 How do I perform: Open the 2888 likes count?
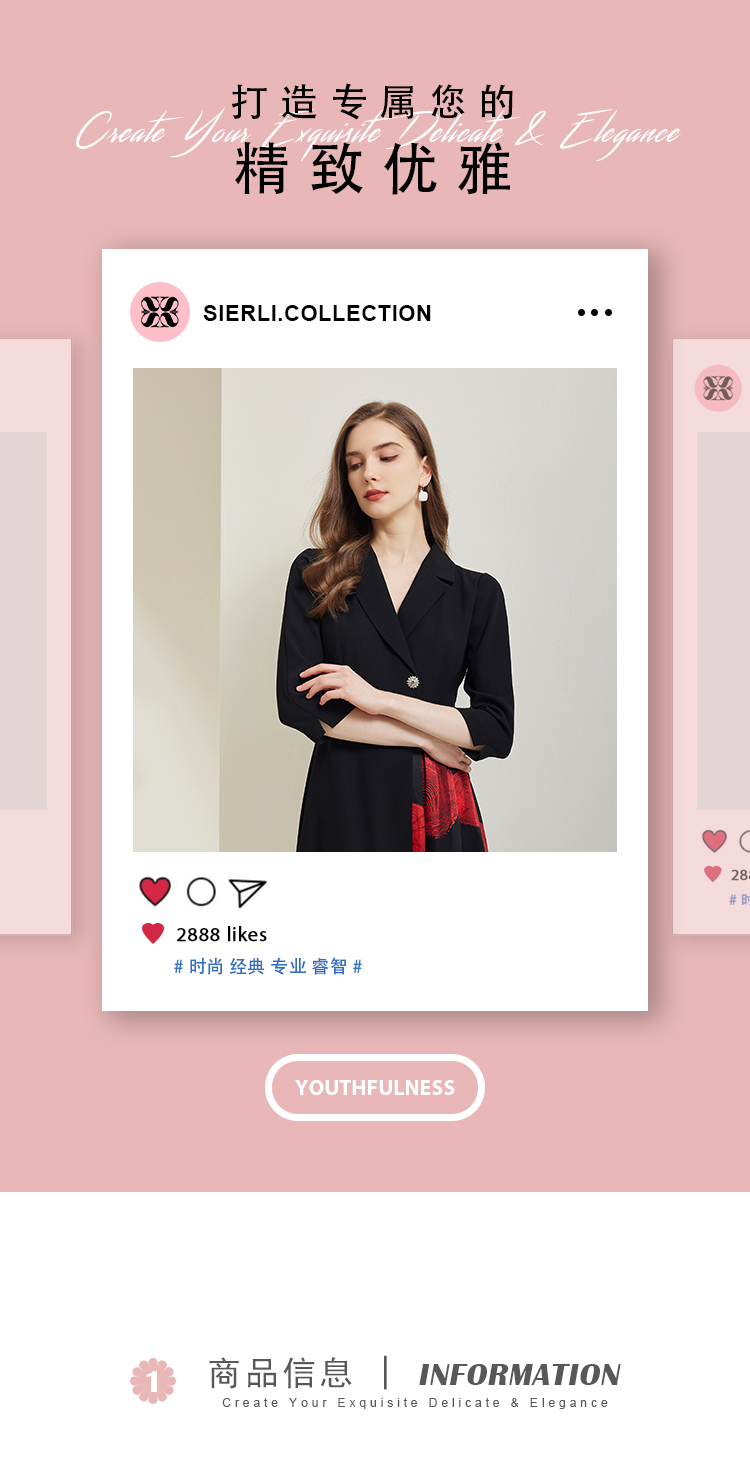click(222, 934)
